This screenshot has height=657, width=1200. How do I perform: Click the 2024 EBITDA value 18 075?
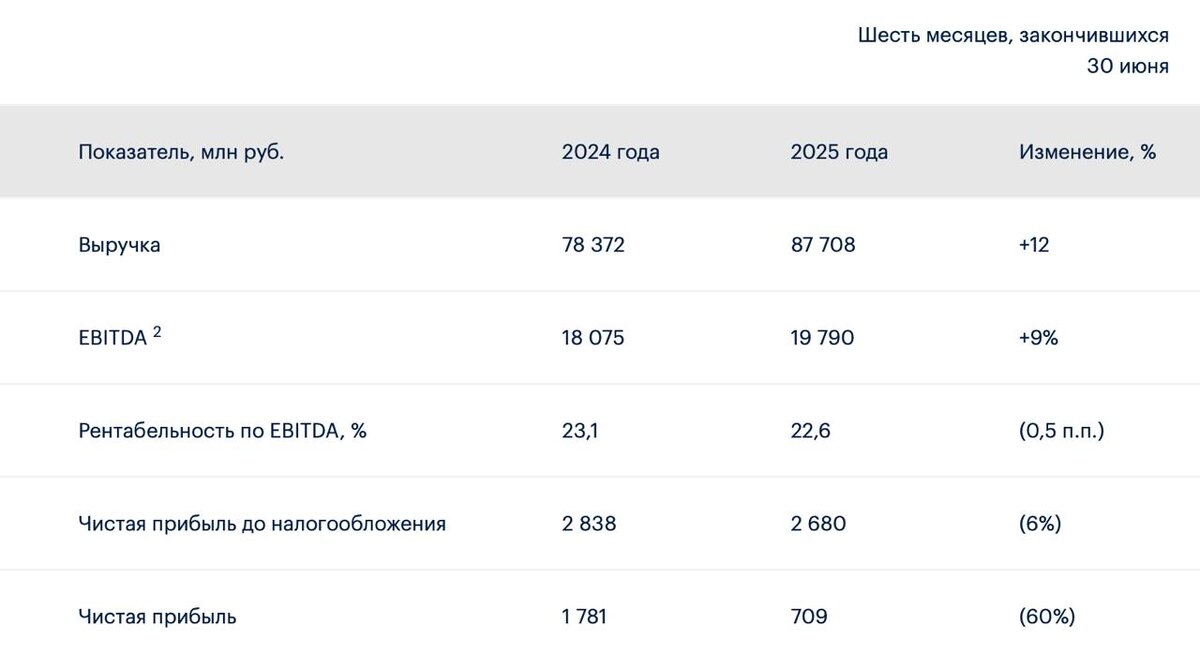593,338
